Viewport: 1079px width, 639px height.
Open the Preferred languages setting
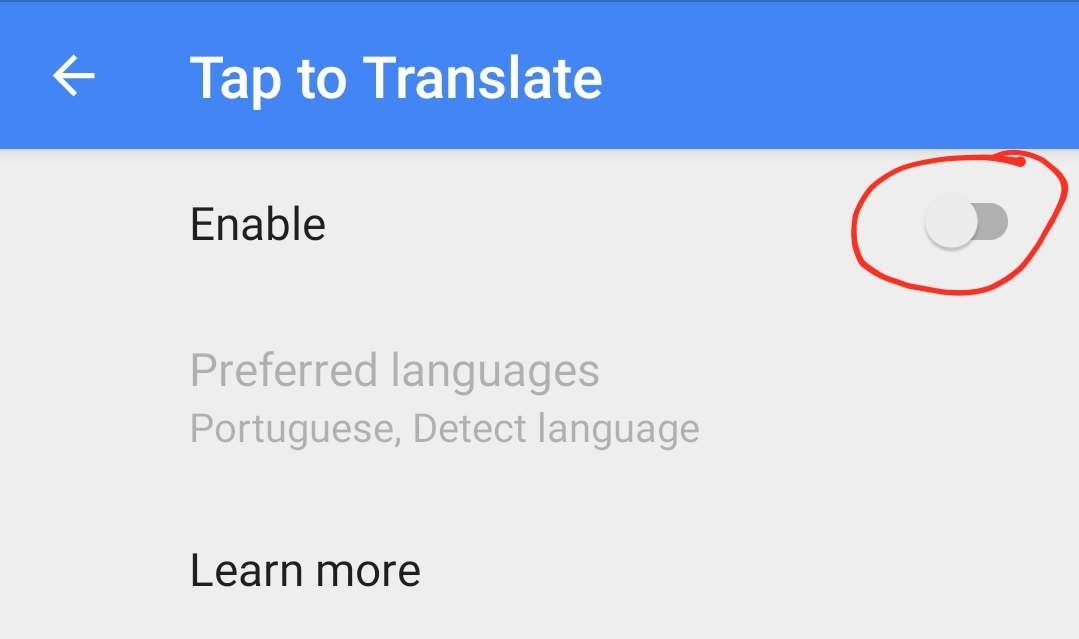tap(394, 371)
